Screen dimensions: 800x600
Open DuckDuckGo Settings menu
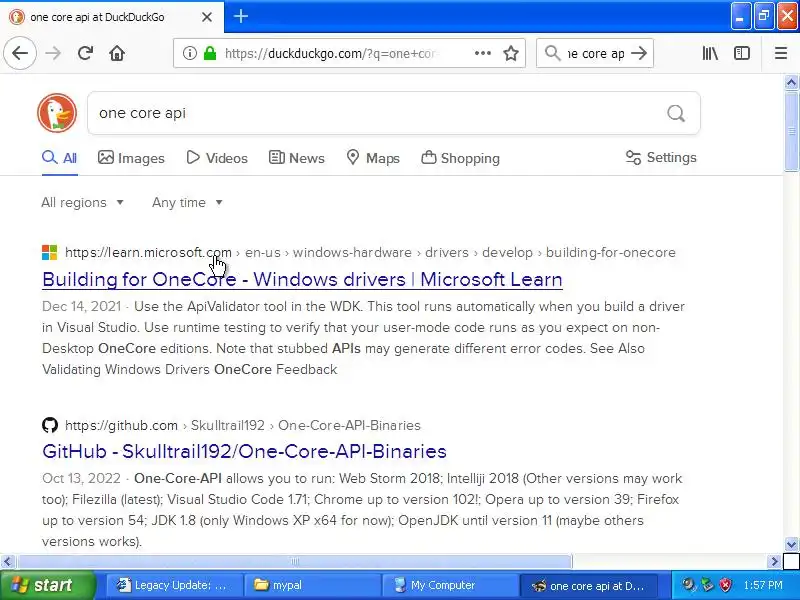click(x=661, y=158)
